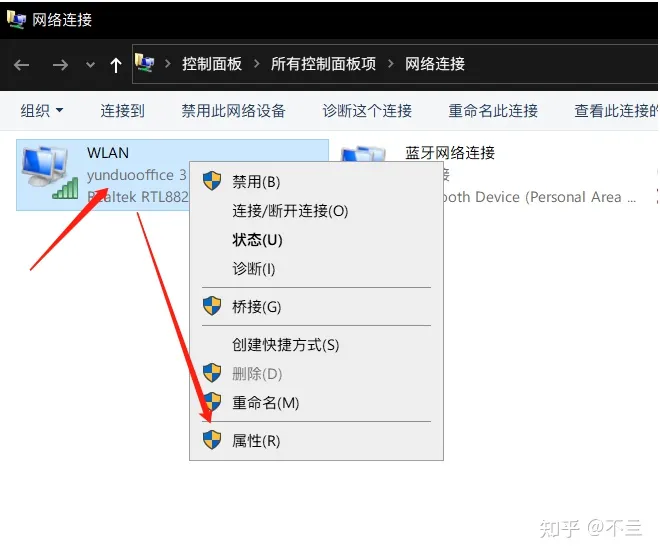Click the WLAN signal strength bars
Viewport: 660px width, 556px height.
pyautogui.click(x=66, y=188)
